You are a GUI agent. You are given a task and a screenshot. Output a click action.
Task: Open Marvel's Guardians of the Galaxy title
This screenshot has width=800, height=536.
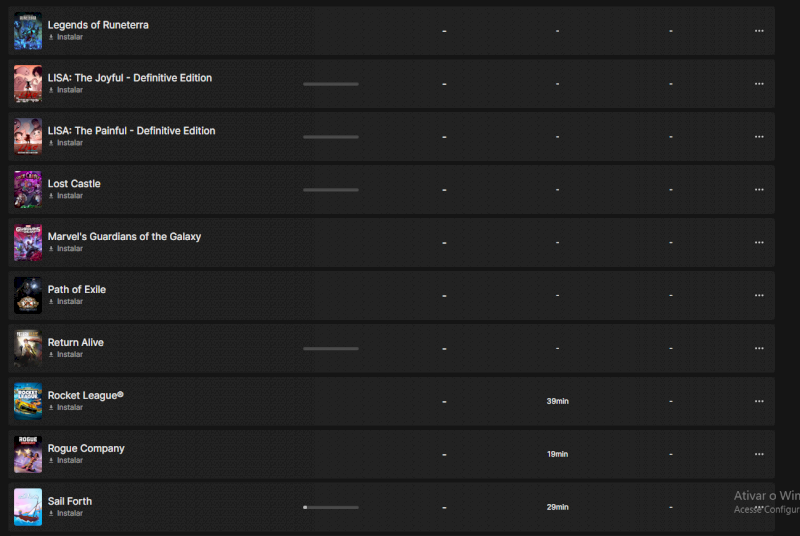124,237
